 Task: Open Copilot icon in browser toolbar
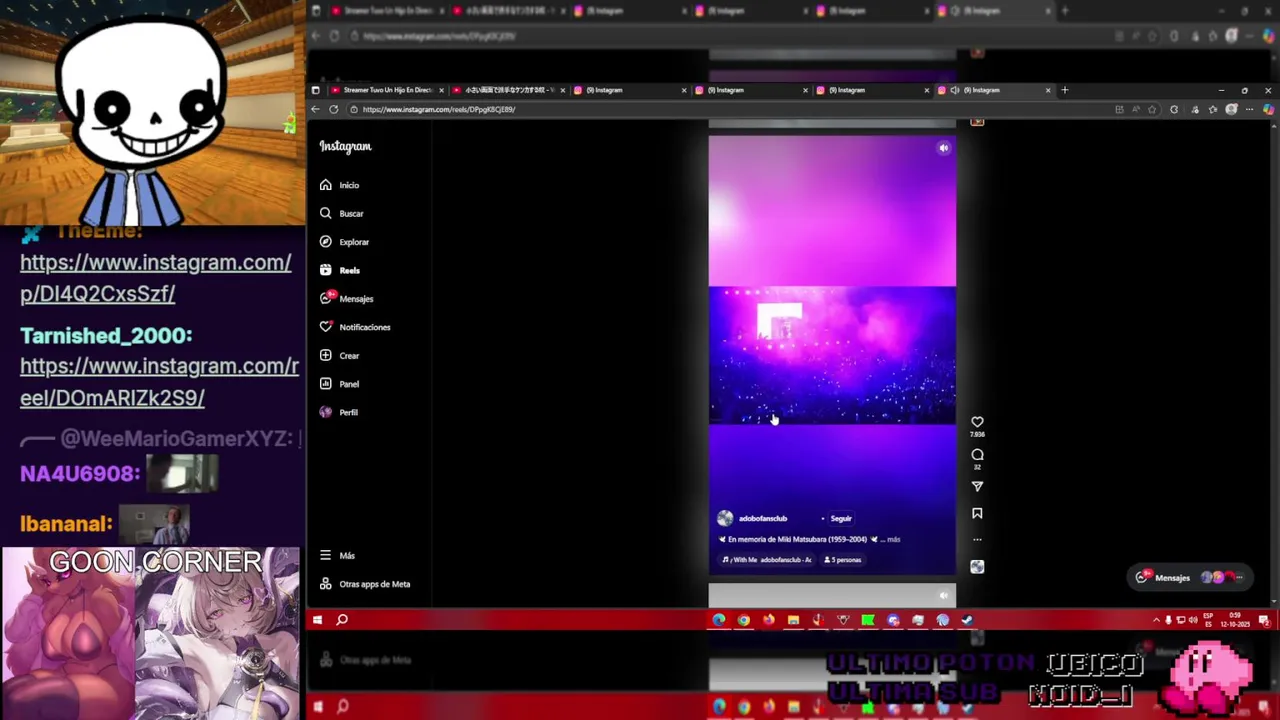point(1268,109)
